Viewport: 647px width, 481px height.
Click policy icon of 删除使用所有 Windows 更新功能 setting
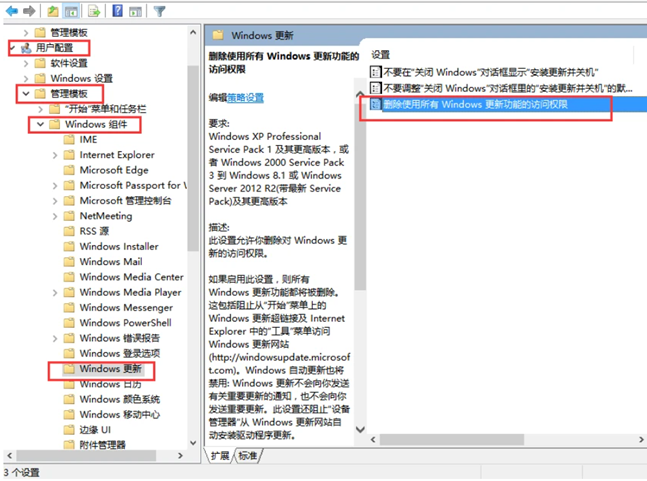(x=375, y=104)
